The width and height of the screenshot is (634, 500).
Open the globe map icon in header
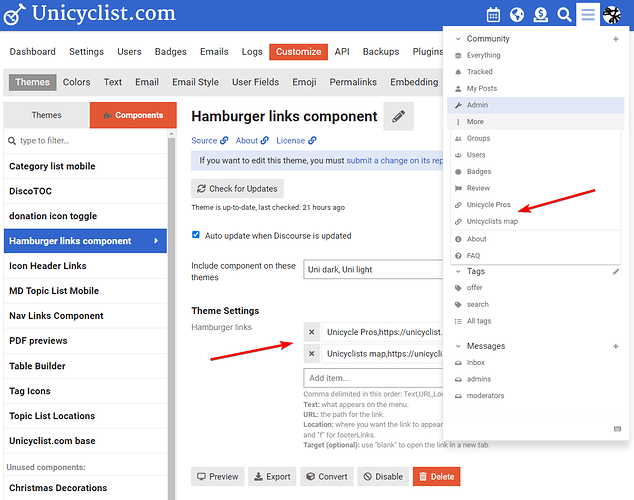(x=517, y=15)
